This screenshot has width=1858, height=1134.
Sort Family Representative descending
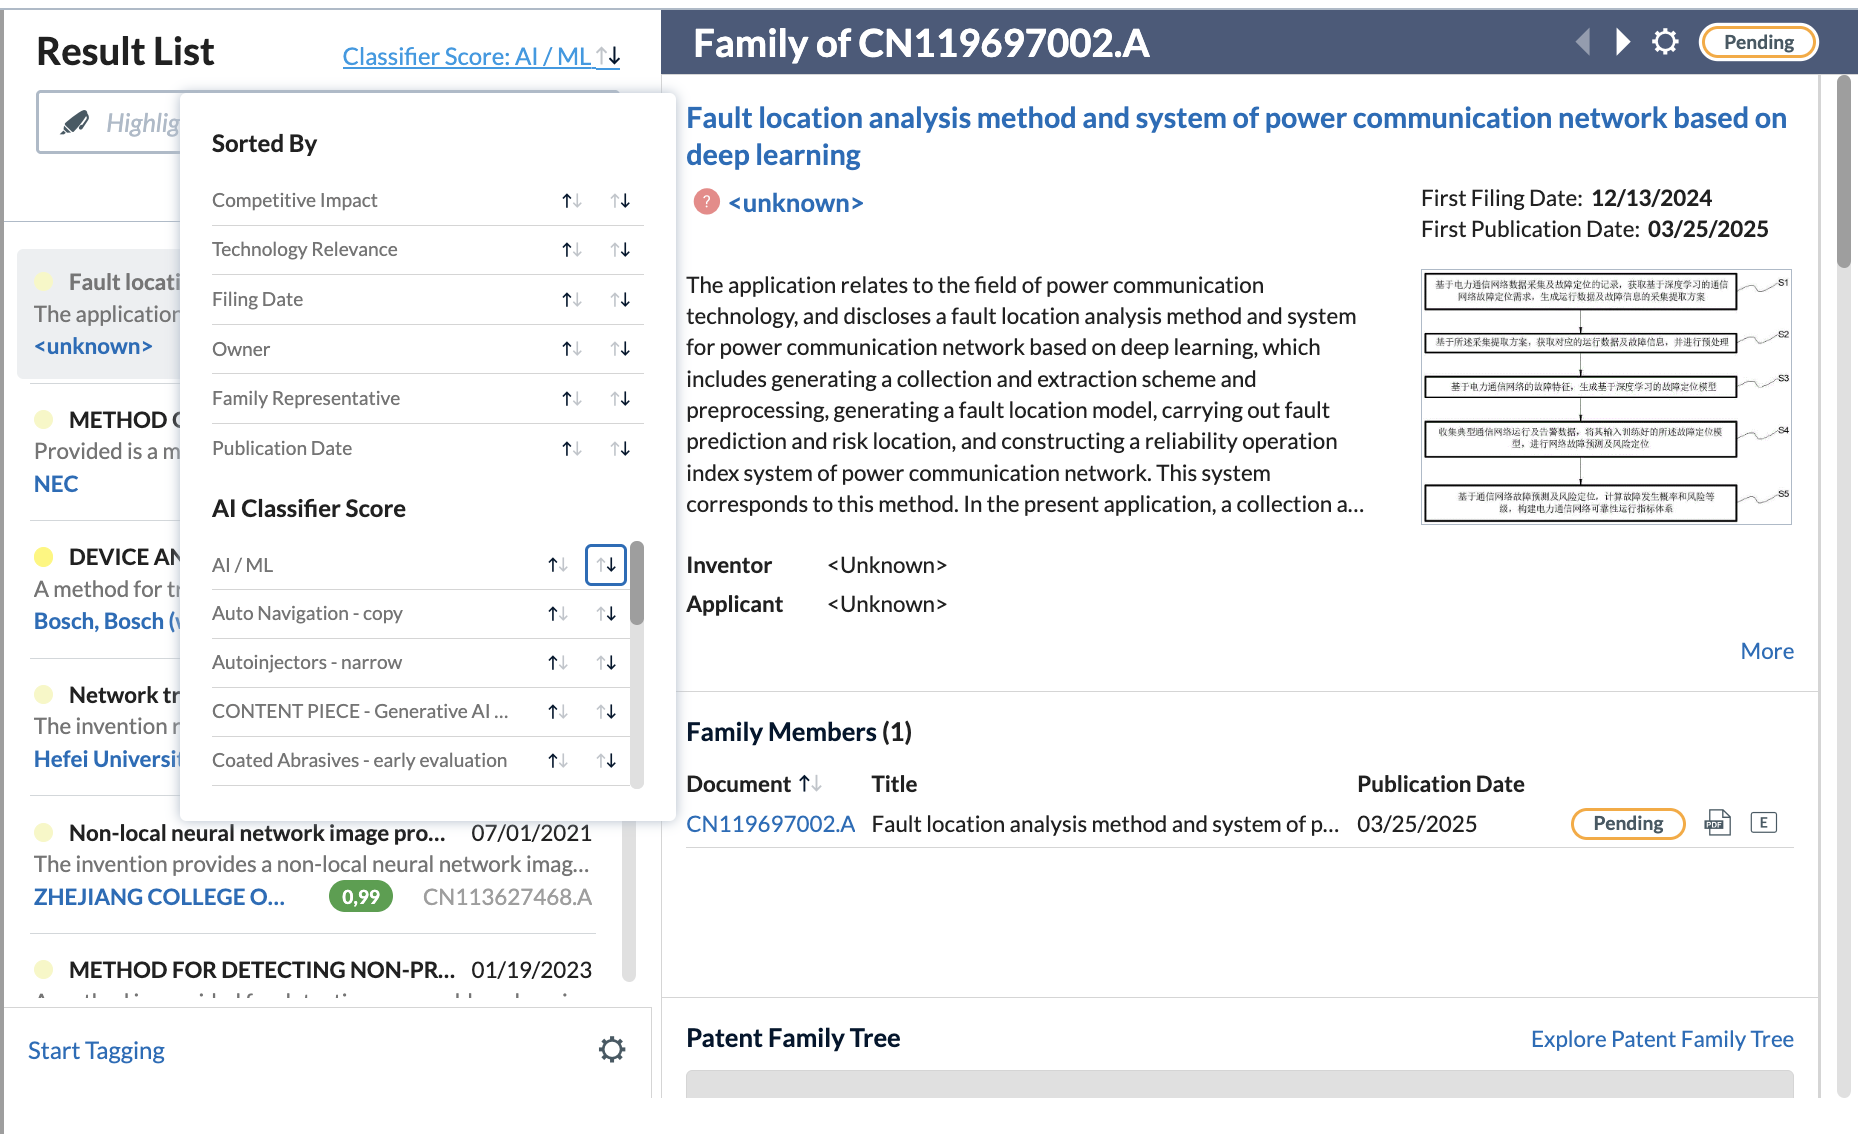tap(620, 399)
